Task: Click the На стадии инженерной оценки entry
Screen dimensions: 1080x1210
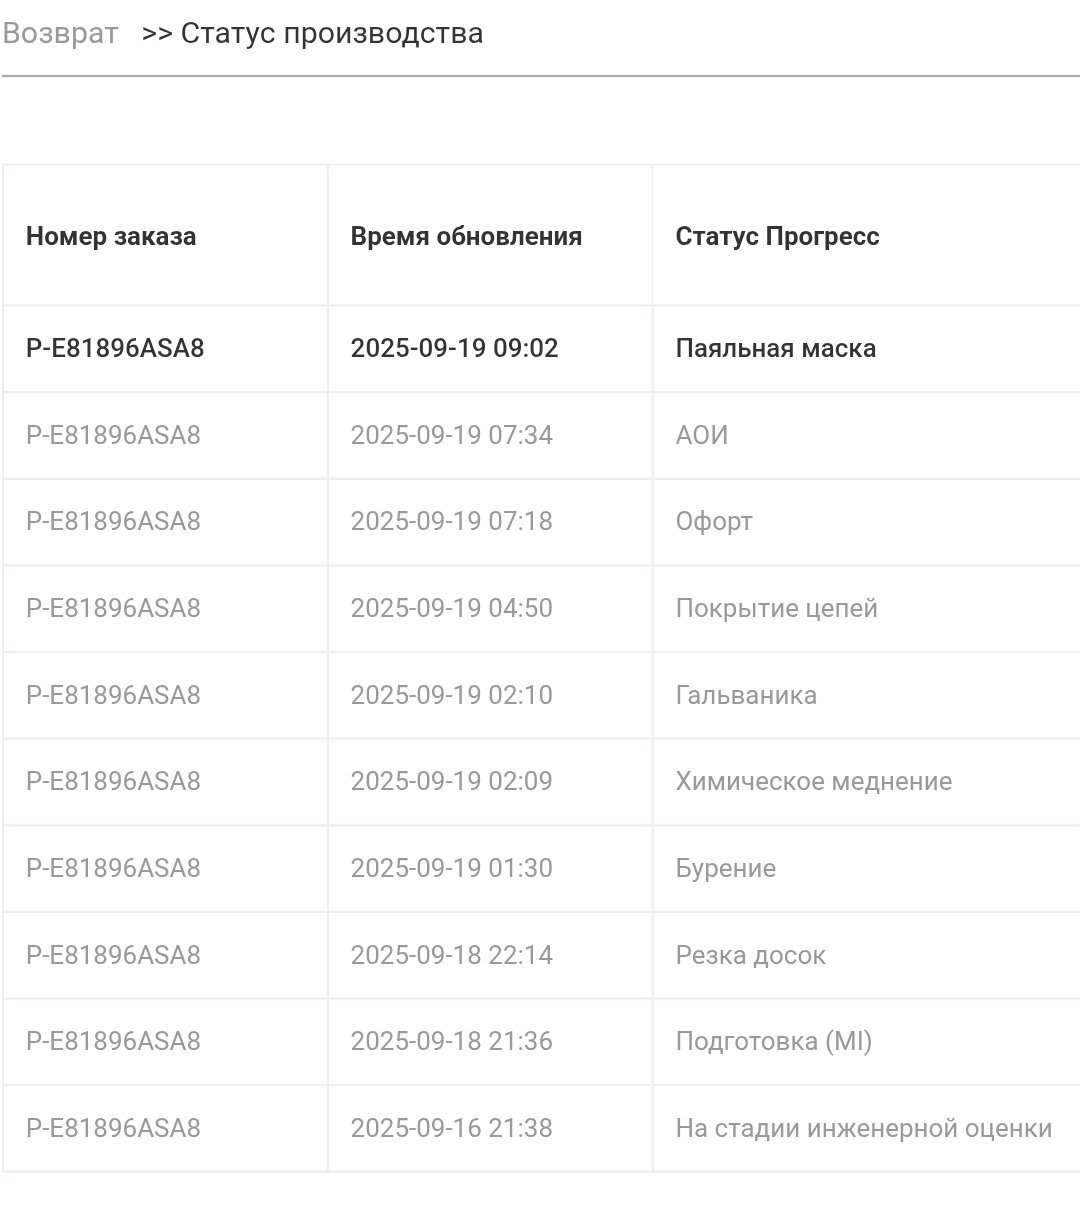Action: 863,1128
